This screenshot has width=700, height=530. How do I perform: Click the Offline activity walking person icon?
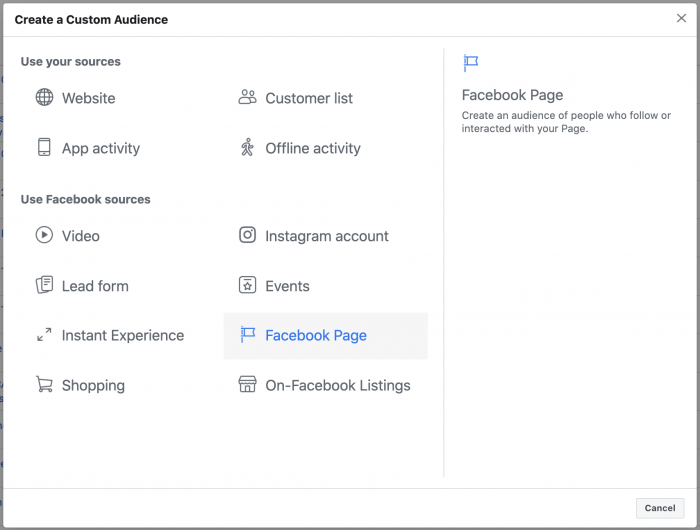[x=247, y=147]
